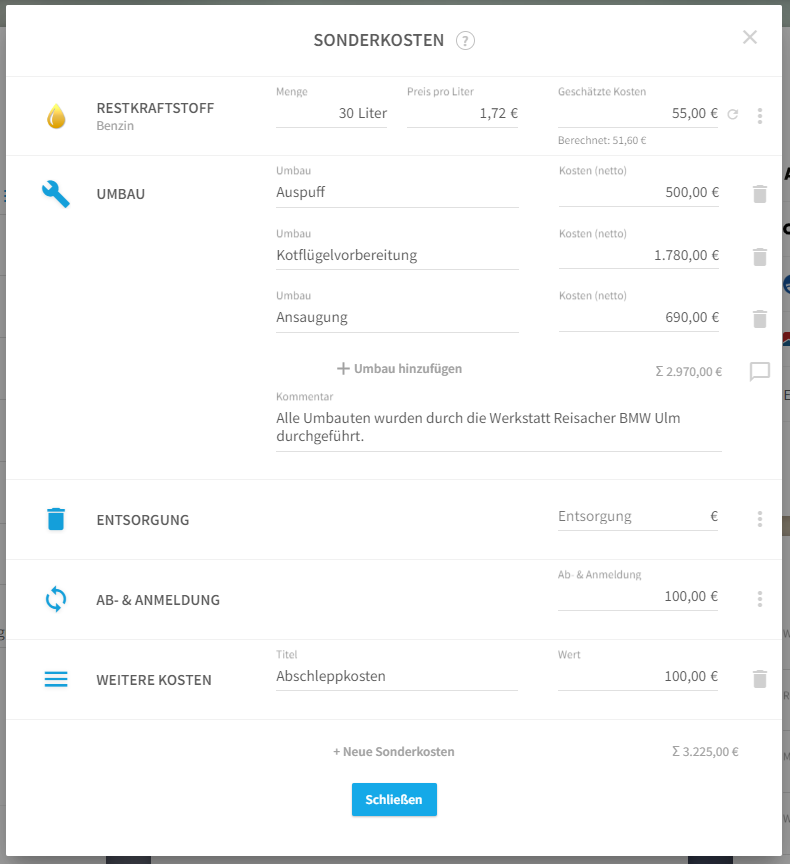The width and height of the screenshot is (790, 864).
Task: Delete the Kotflügelvorbereitung entry
Action: [x=760, y=257]
